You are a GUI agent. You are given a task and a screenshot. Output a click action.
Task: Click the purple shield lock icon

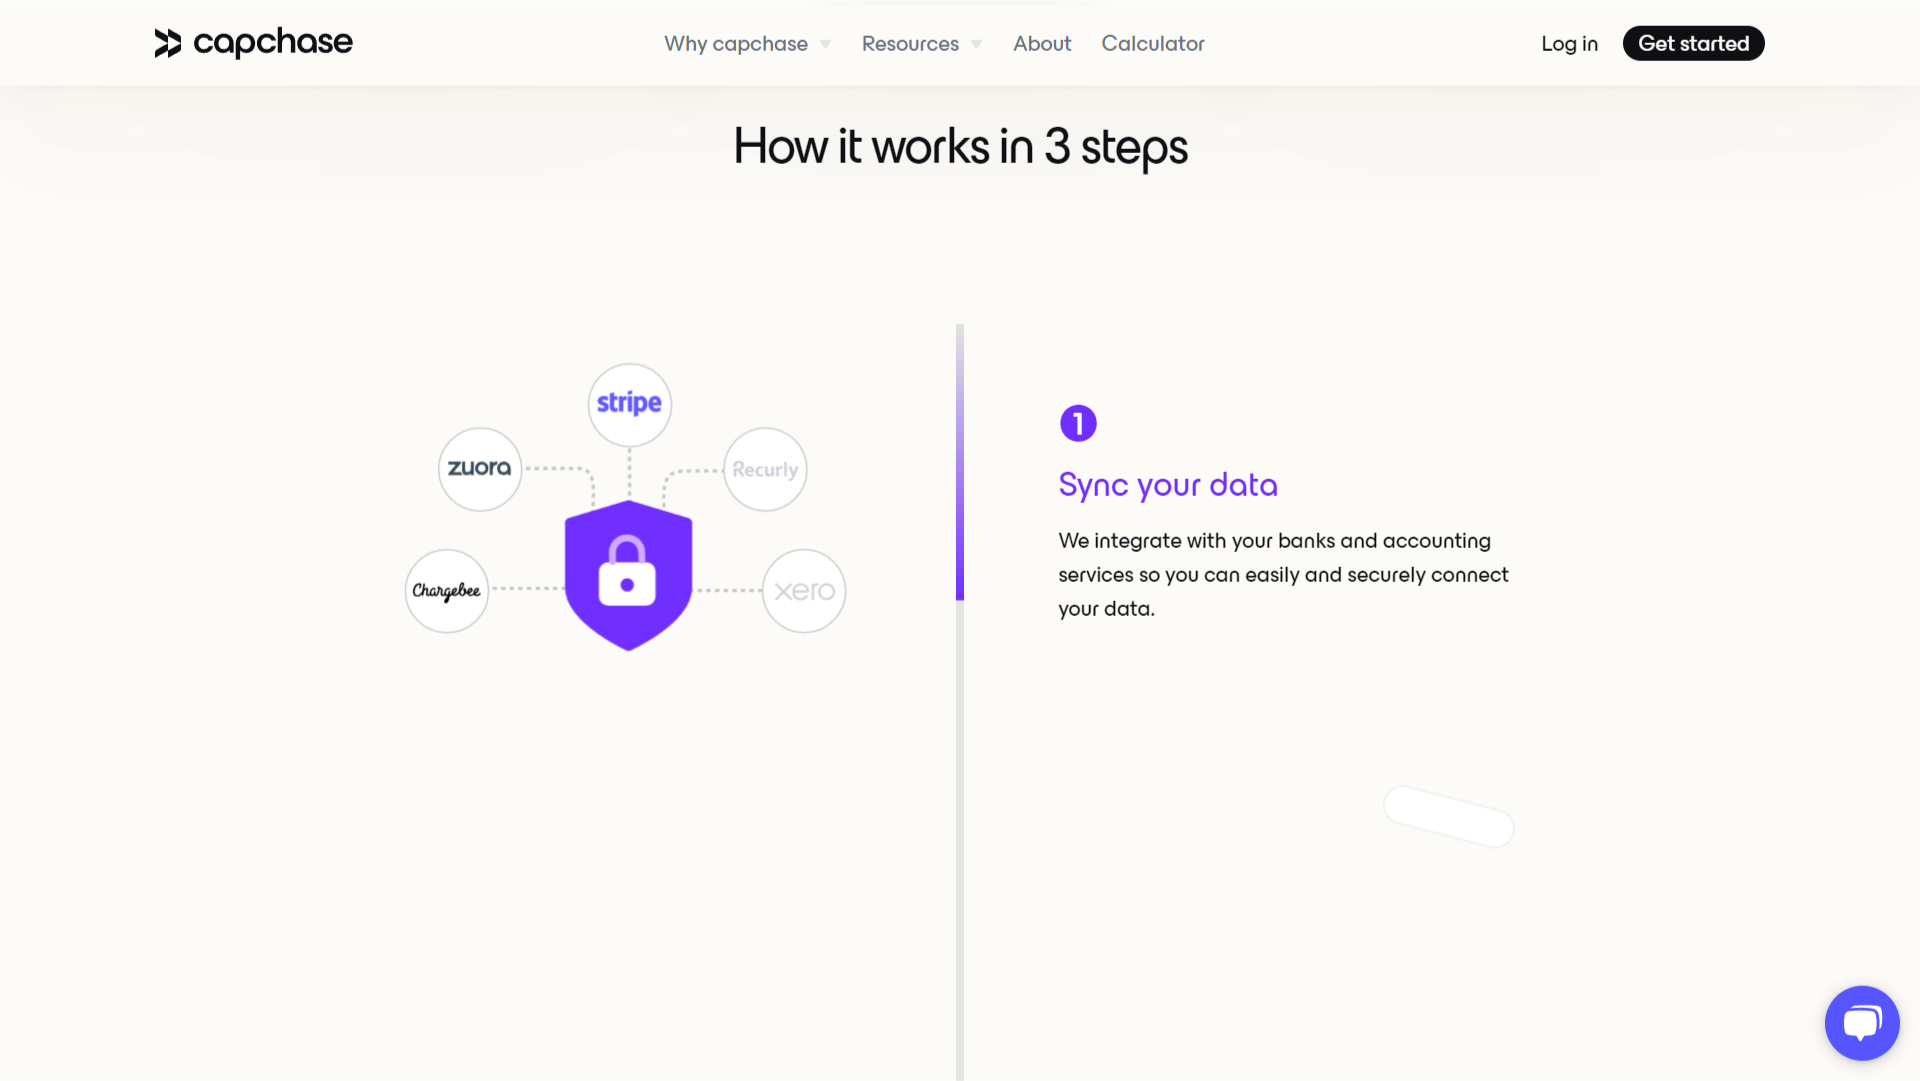point(628,576)
